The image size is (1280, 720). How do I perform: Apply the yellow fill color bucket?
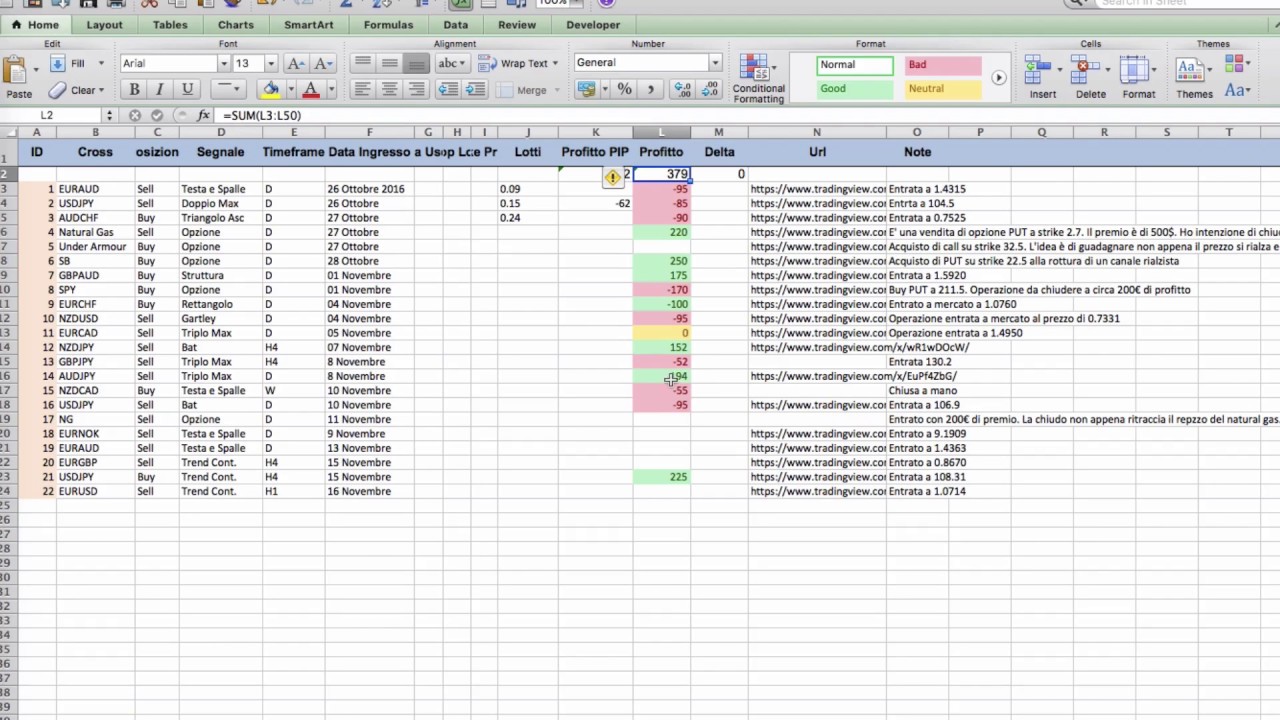[x=270, y=90]
